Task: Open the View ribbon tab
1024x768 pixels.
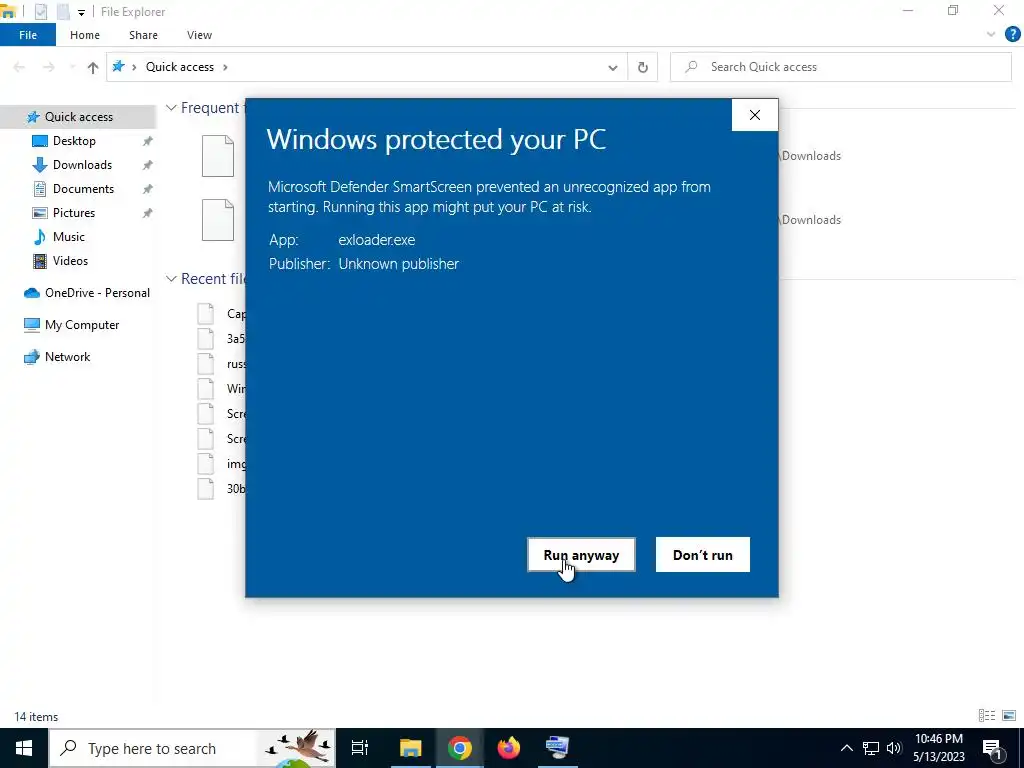Action: coord(199,35)
